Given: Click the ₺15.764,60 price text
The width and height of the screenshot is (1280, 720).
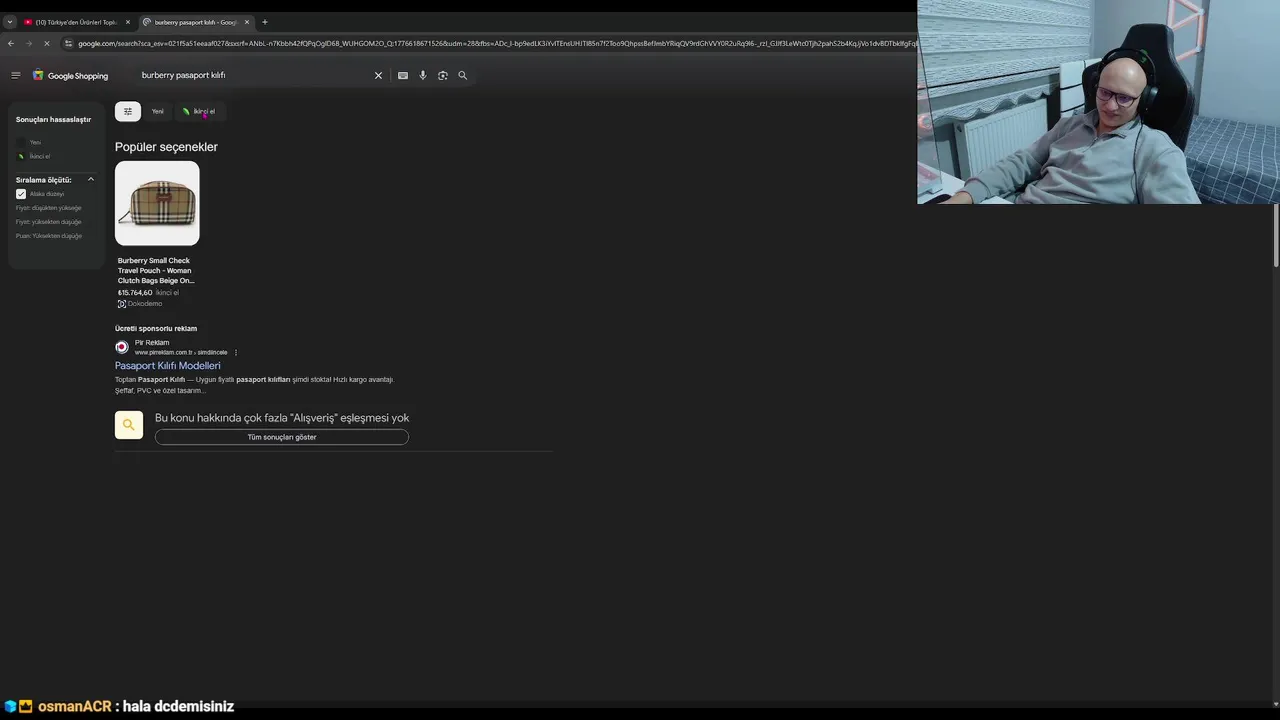Looking at the screenshot, I should coord(135,293).
